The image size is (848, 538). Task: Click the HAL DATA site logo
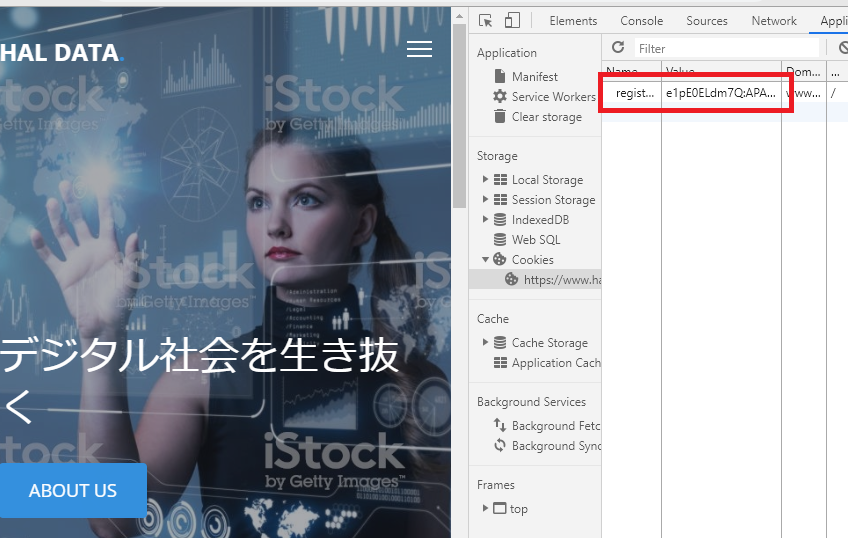61,52
